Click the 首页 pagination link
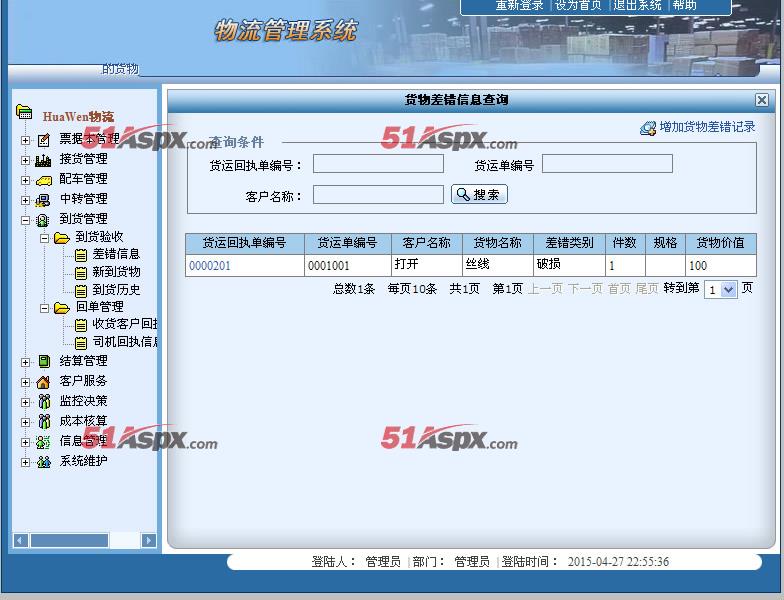784x600 pixels. point(619,288)
